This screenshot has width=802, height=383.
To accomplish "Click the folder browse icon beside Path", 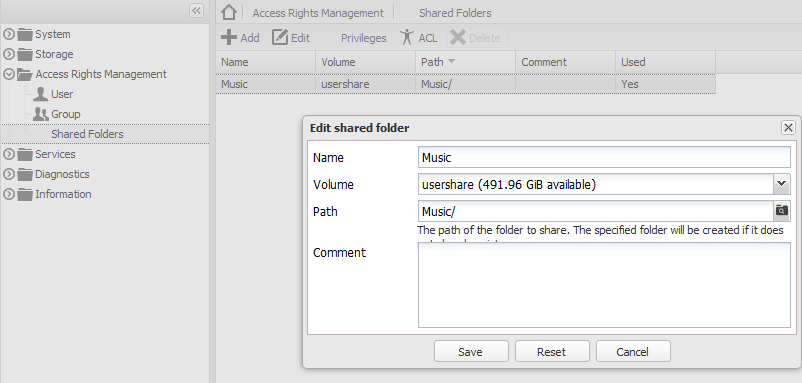I will click(781, 211).
